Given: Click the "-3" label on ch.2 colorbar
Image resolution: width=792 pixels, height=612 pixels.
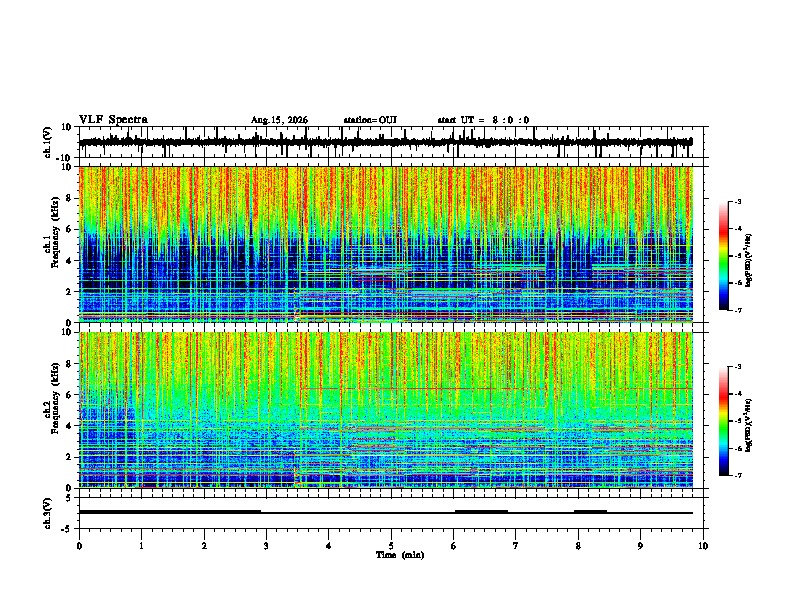Looking at the screenshot, I should click(737, 367).
